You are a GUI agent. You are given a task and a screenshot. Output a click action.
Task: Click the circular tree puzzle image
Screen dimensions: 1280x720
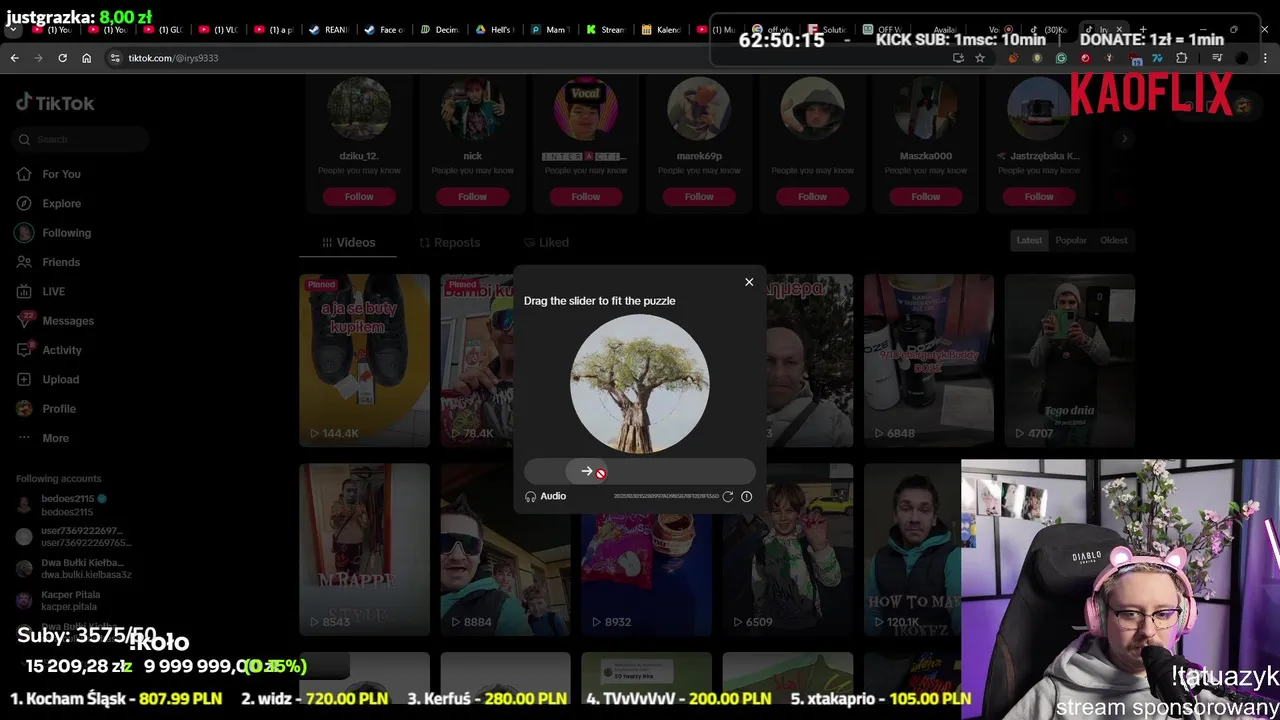tap(640, 384)
